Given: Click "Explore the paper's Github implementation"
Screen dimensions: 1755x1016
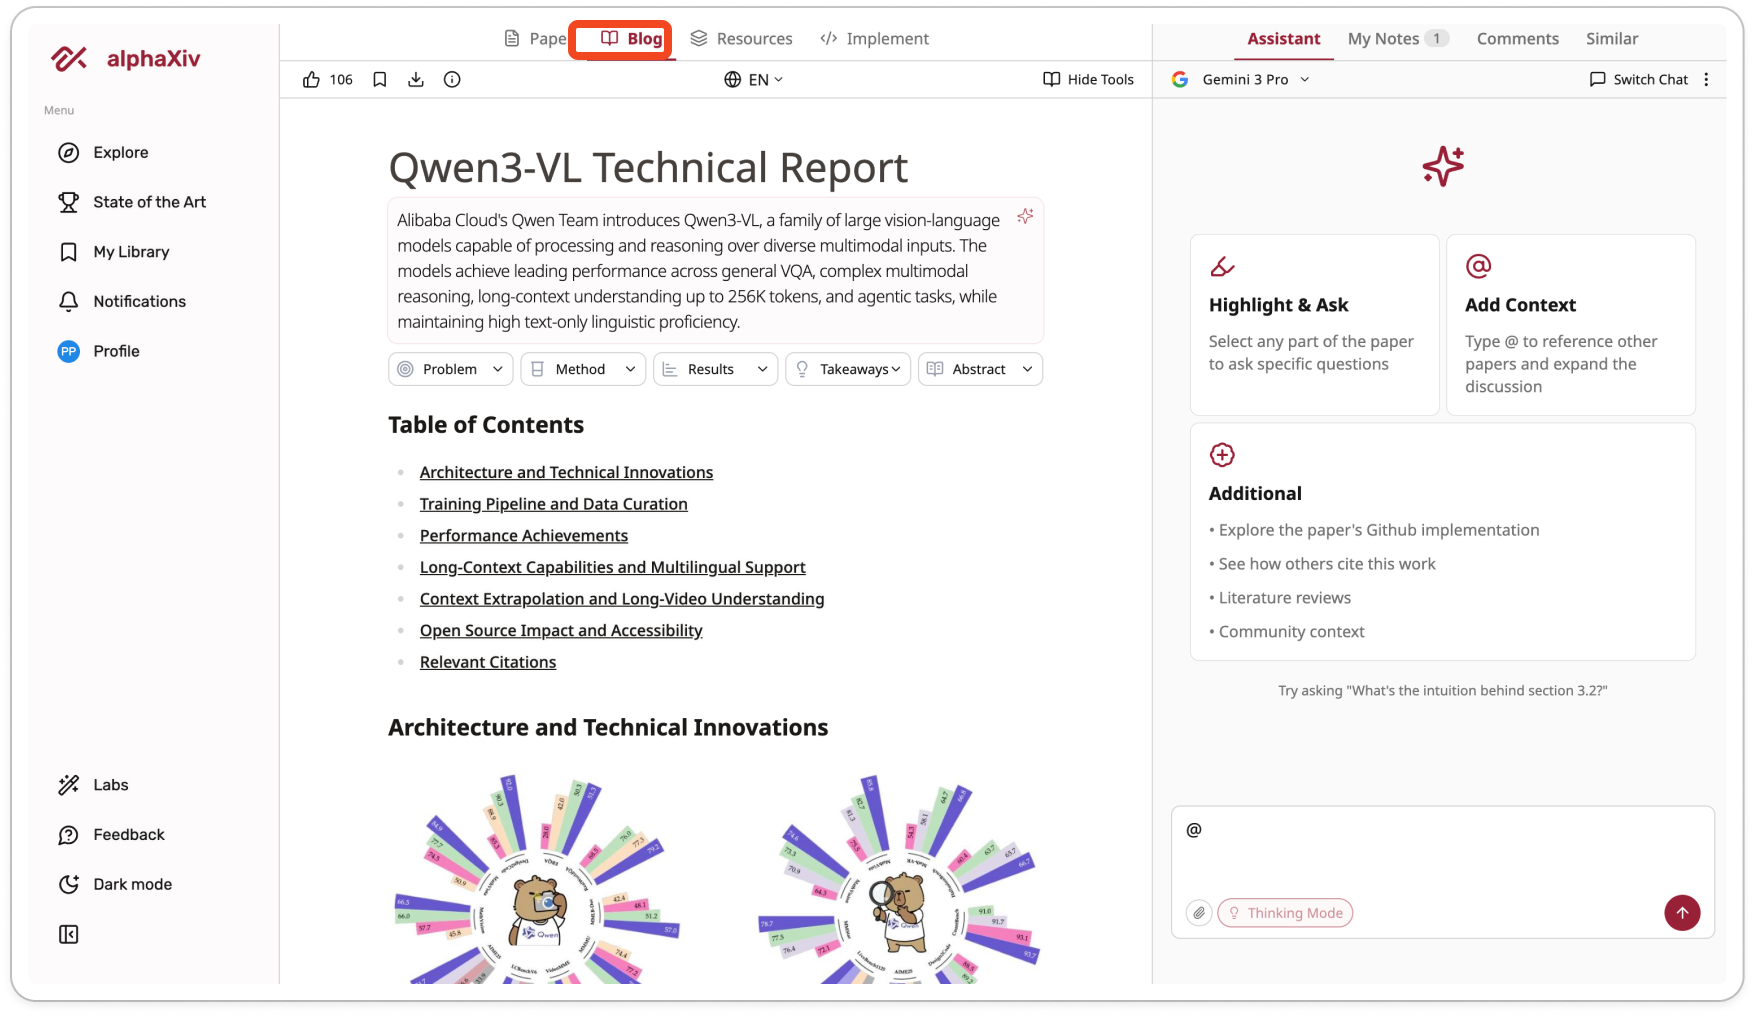Looking at the screenshot, I should point(1379,530).
